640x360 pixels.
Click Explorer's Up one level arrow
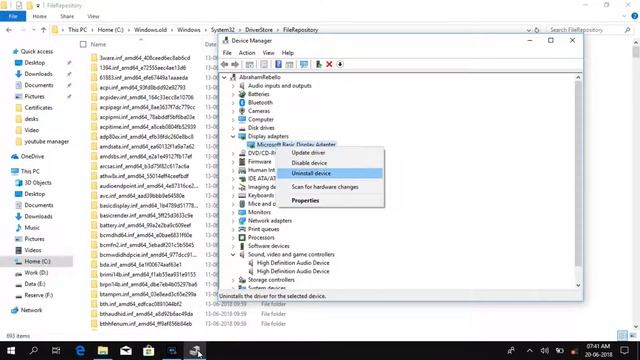click(x=43, y=30)
